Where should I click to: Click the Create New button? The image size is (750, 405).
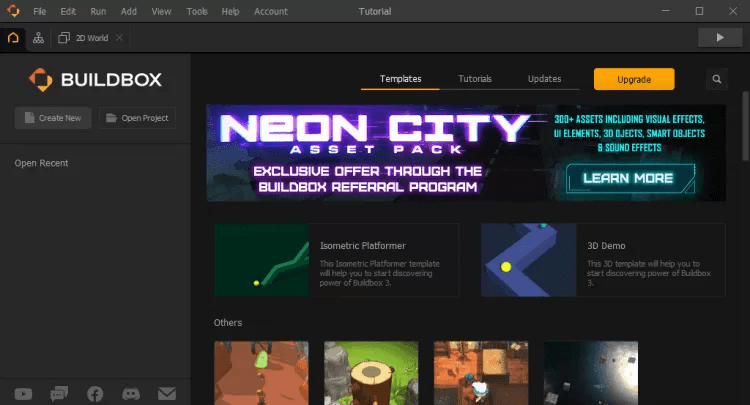[53, 118]
